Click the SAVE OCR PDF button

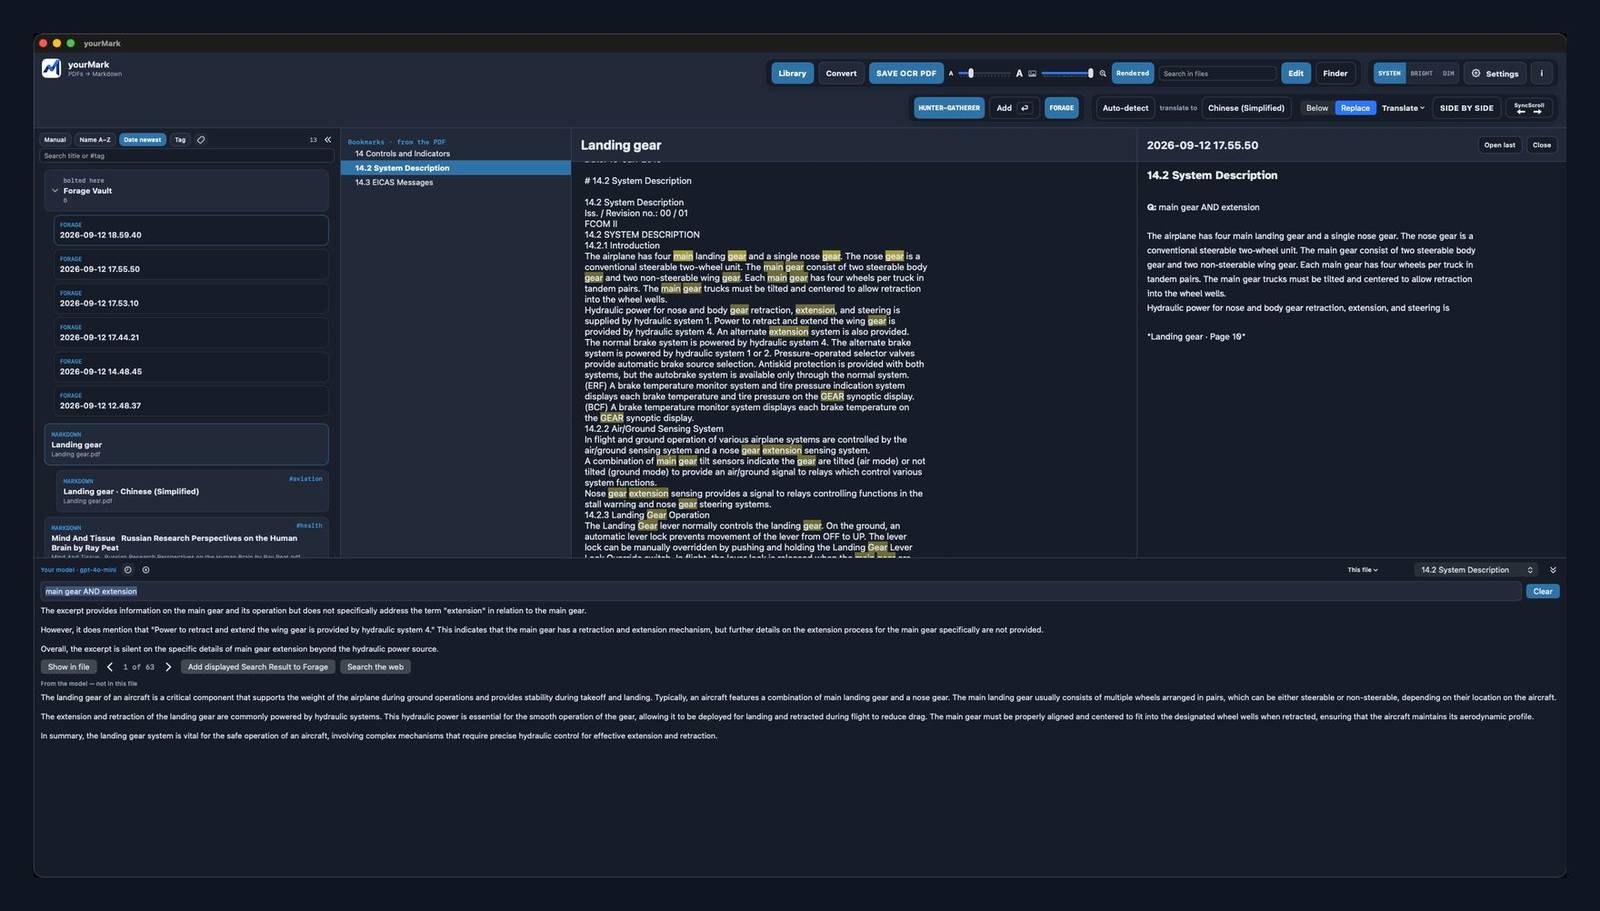click(x=906, y=73)
